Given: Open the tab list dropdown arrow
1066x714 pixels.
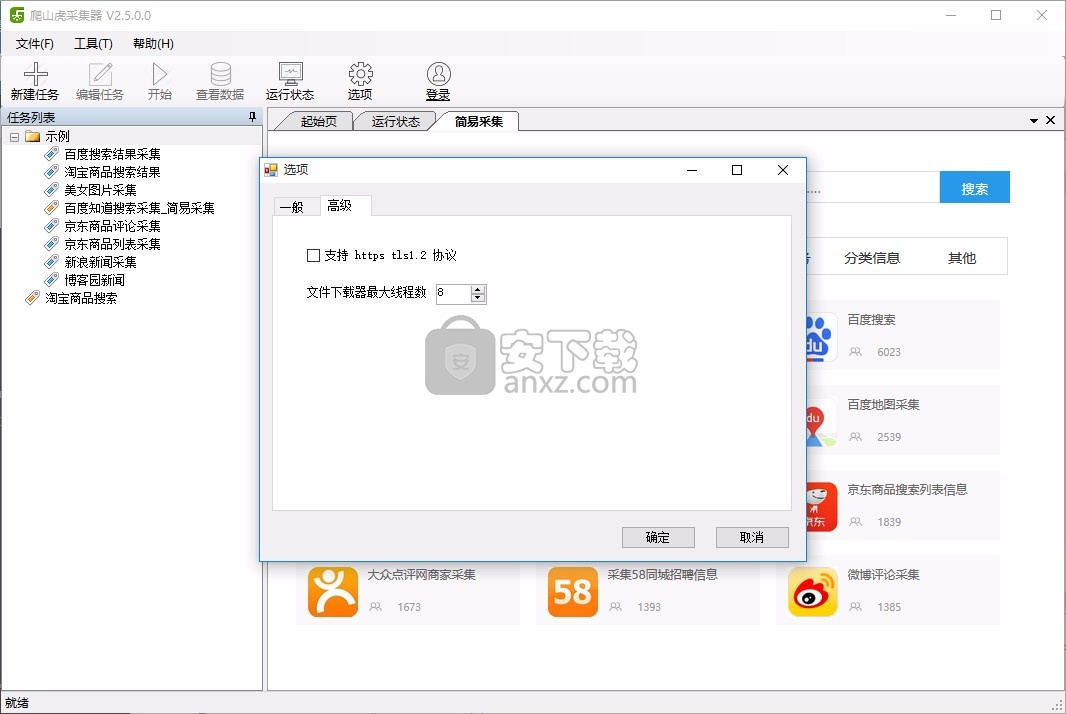Looking at the screenshot, I should (1033, 120).
